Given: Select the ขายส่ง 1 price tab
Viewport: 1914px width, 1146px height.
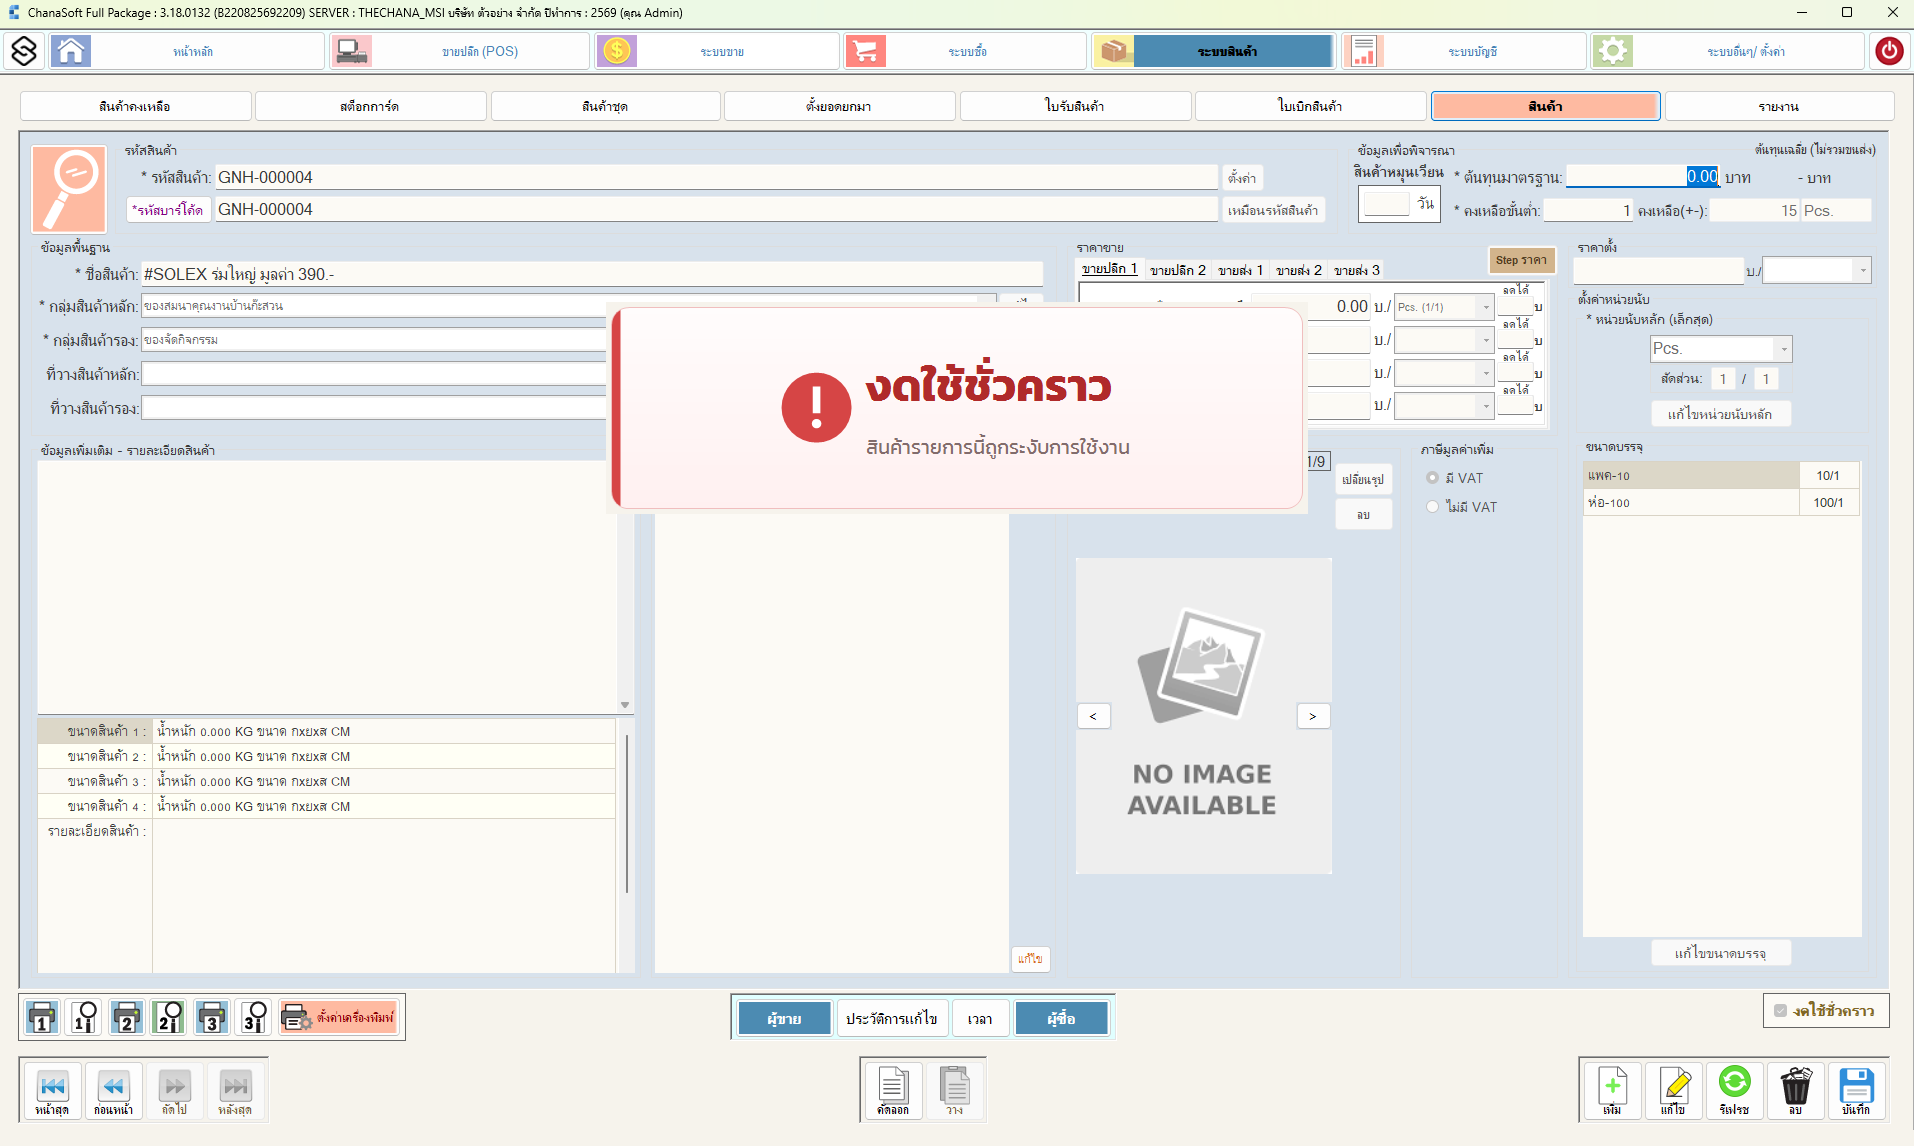Looking at the screenshot, I should point(1240,270).
